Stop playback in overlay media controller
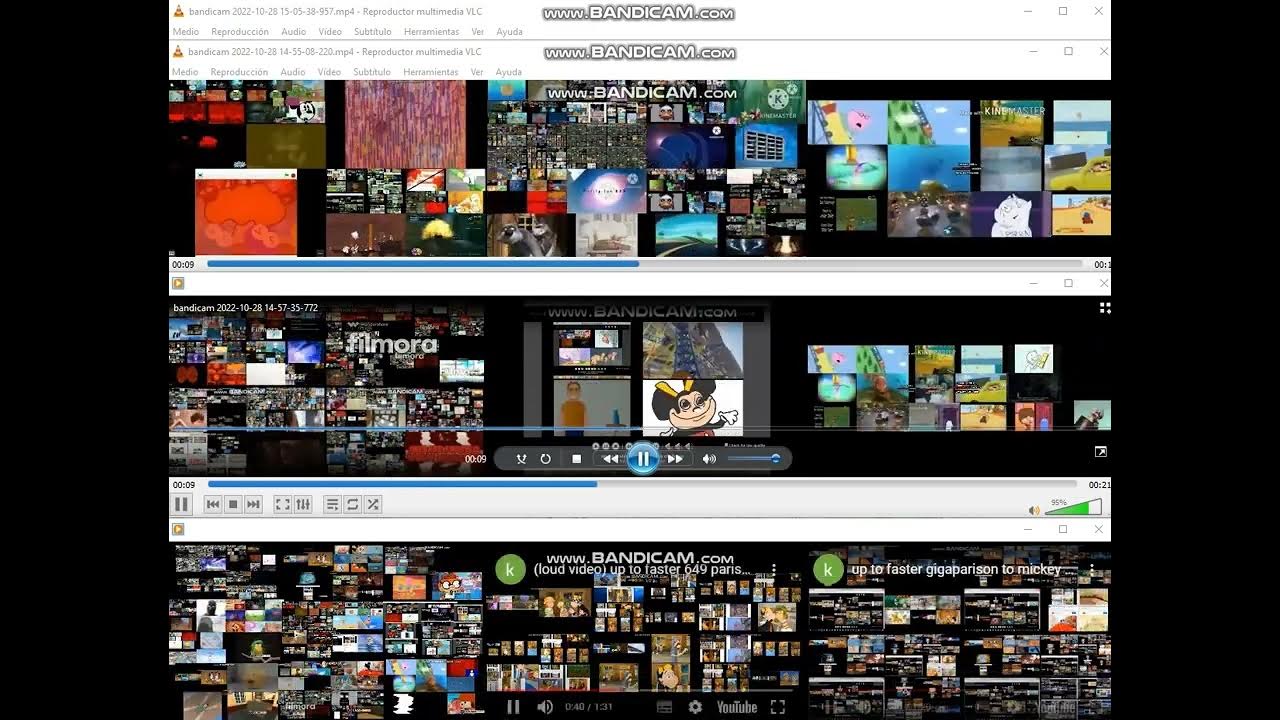 [576, 459]
